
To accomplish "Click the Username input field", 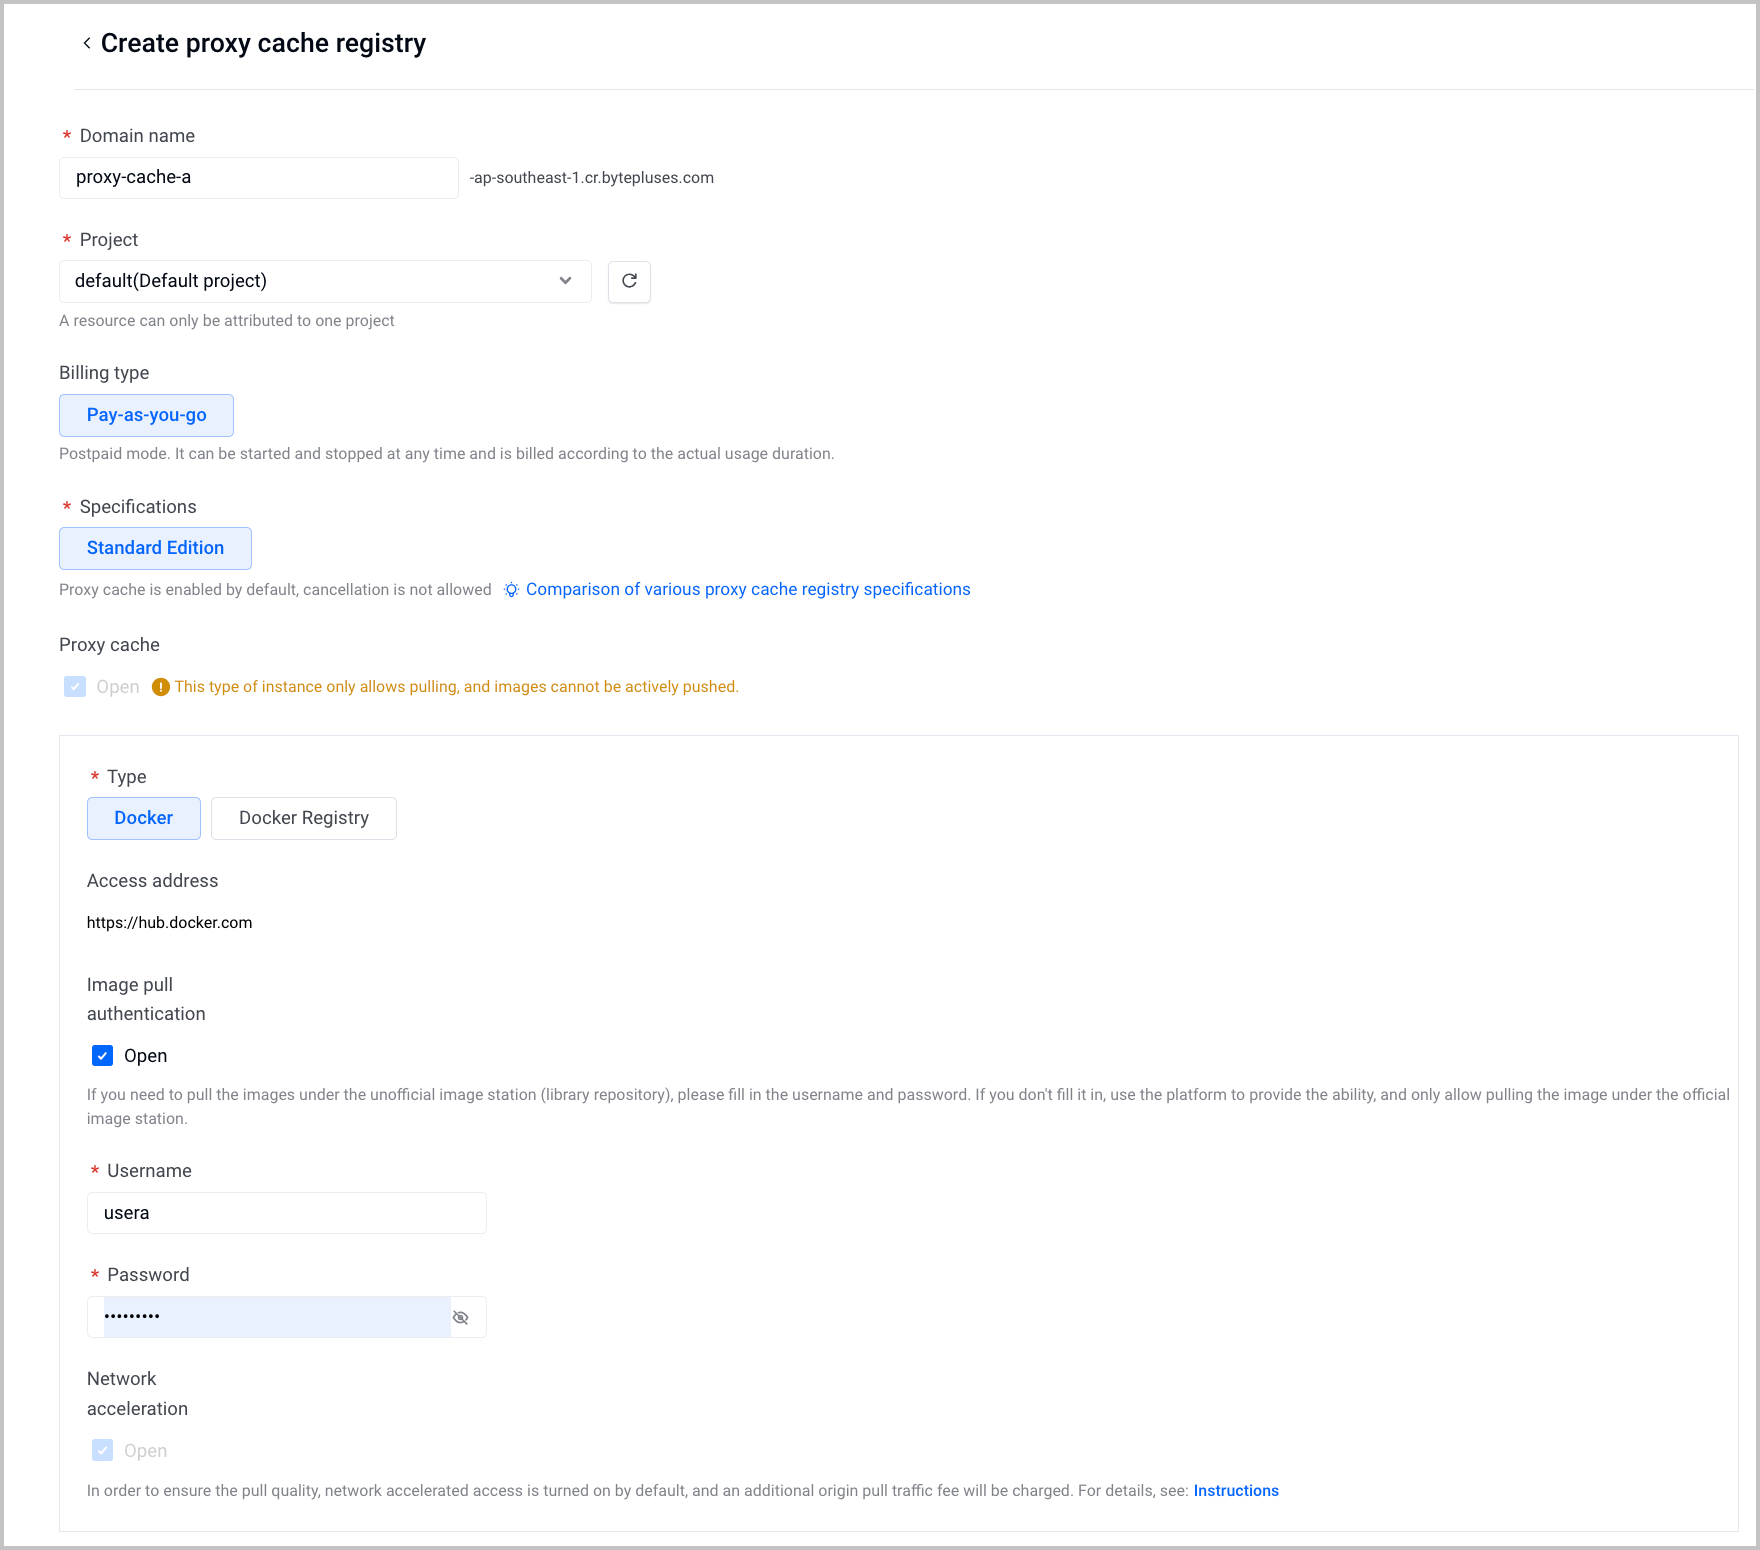I will (x=287, y=1213).
